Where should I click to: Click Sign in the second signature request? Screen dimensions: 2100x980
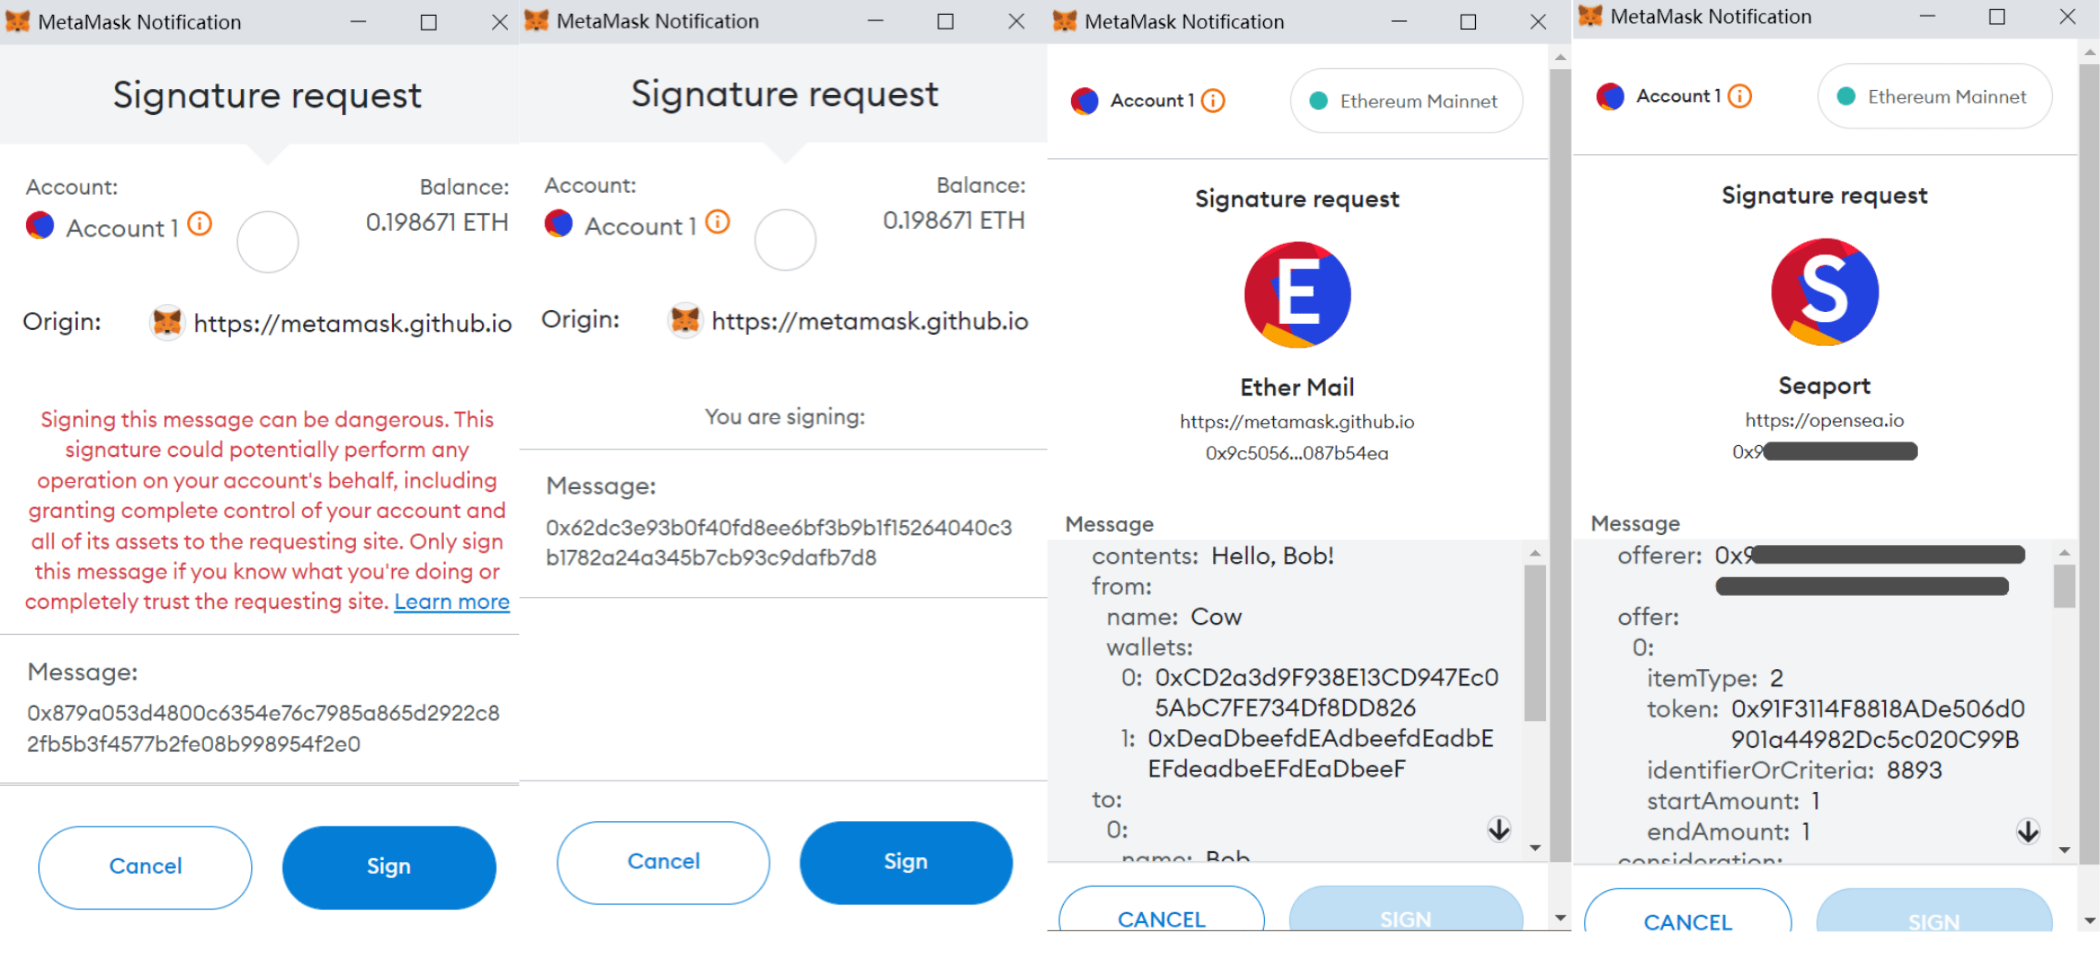click(906, 862)
